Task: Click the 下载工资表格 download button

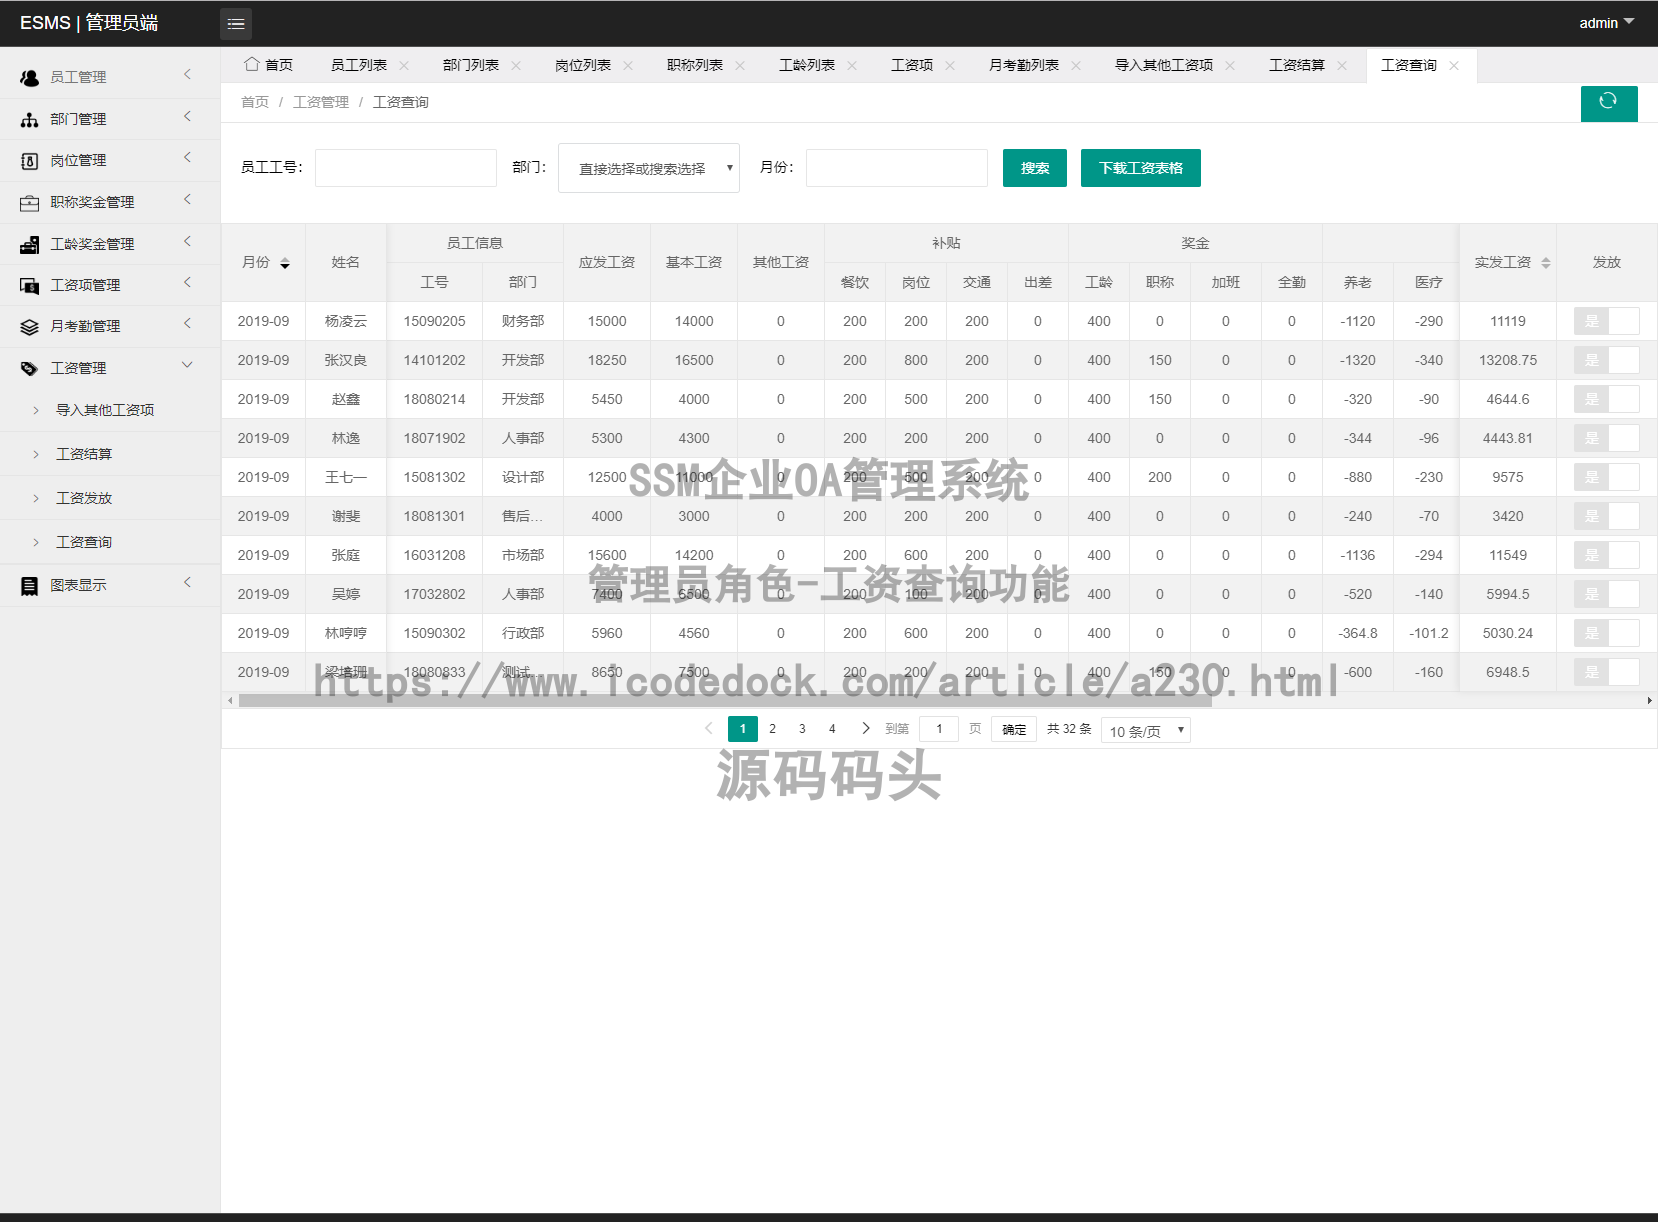Action: pos(1140,167)
